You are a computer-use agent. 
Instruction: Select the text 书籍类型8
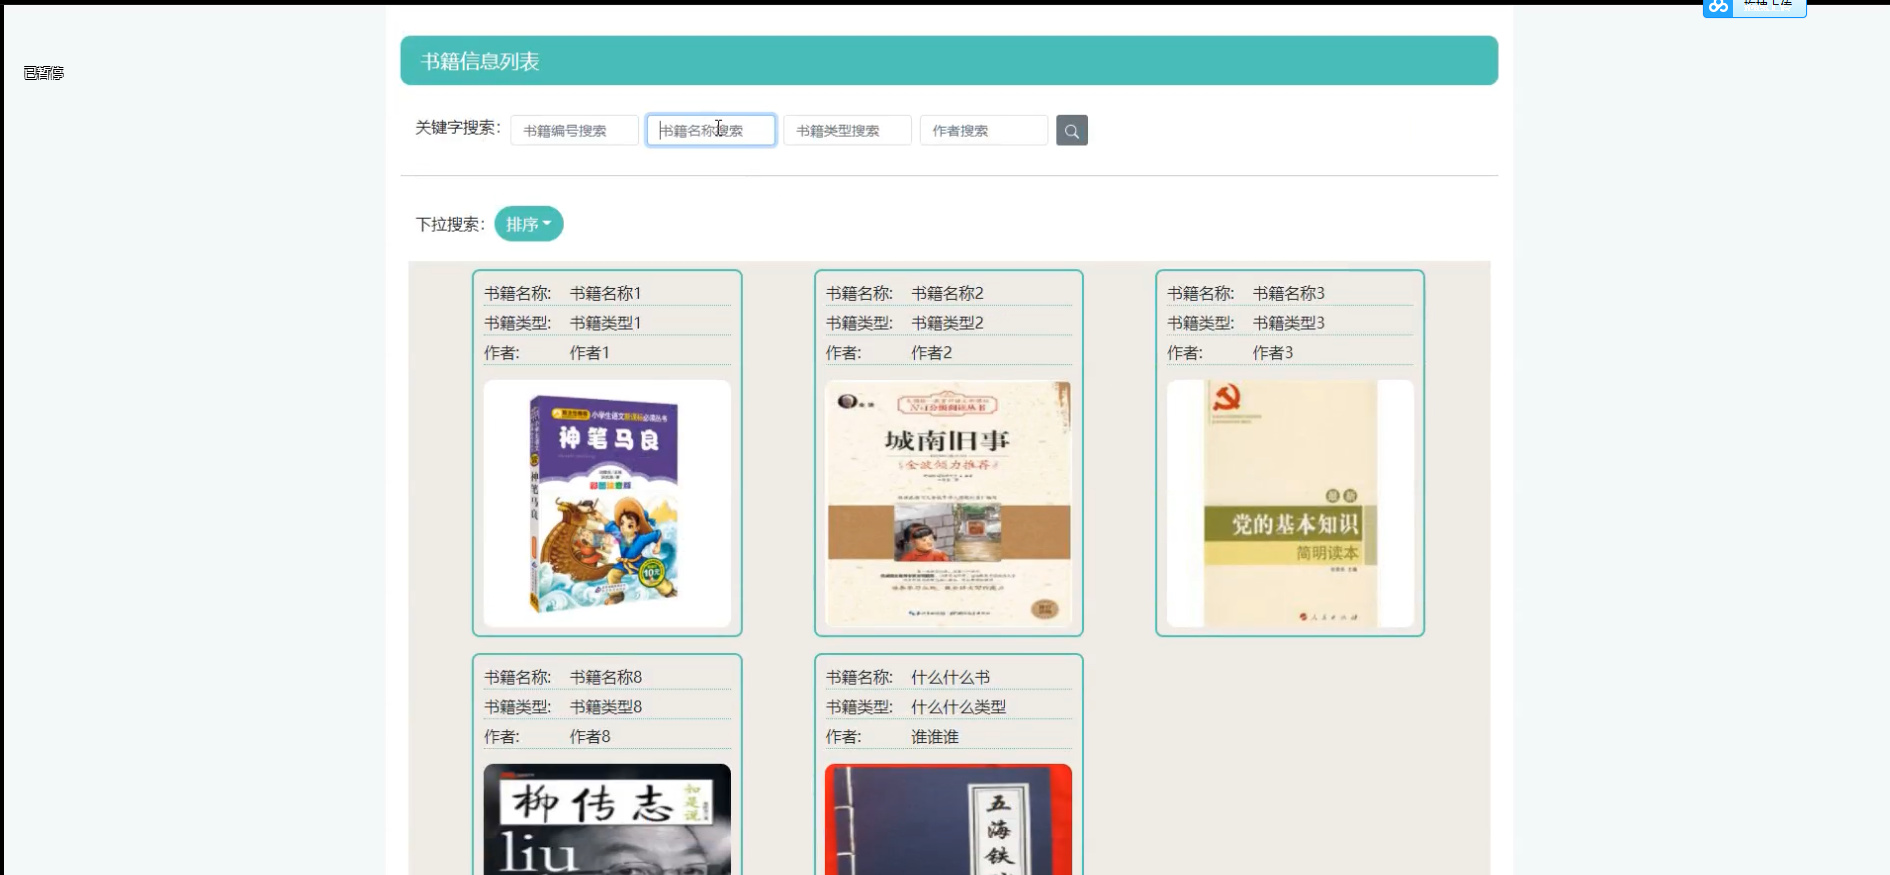point(606,707)
